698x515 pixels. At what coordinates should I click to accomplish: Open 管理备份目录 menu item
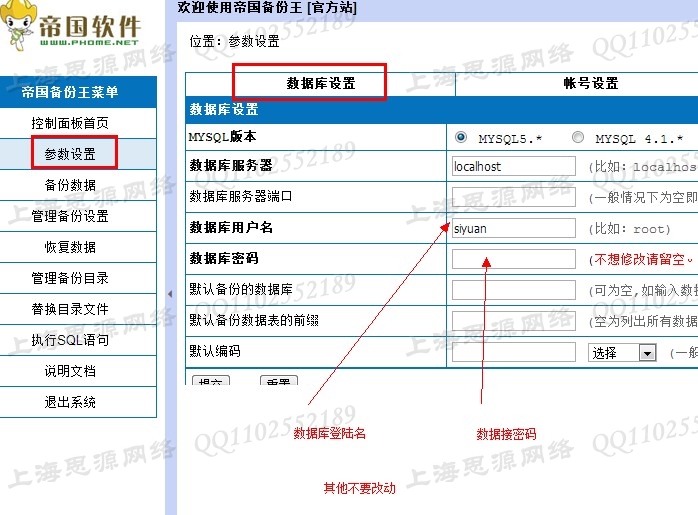[x=70, y=278]
